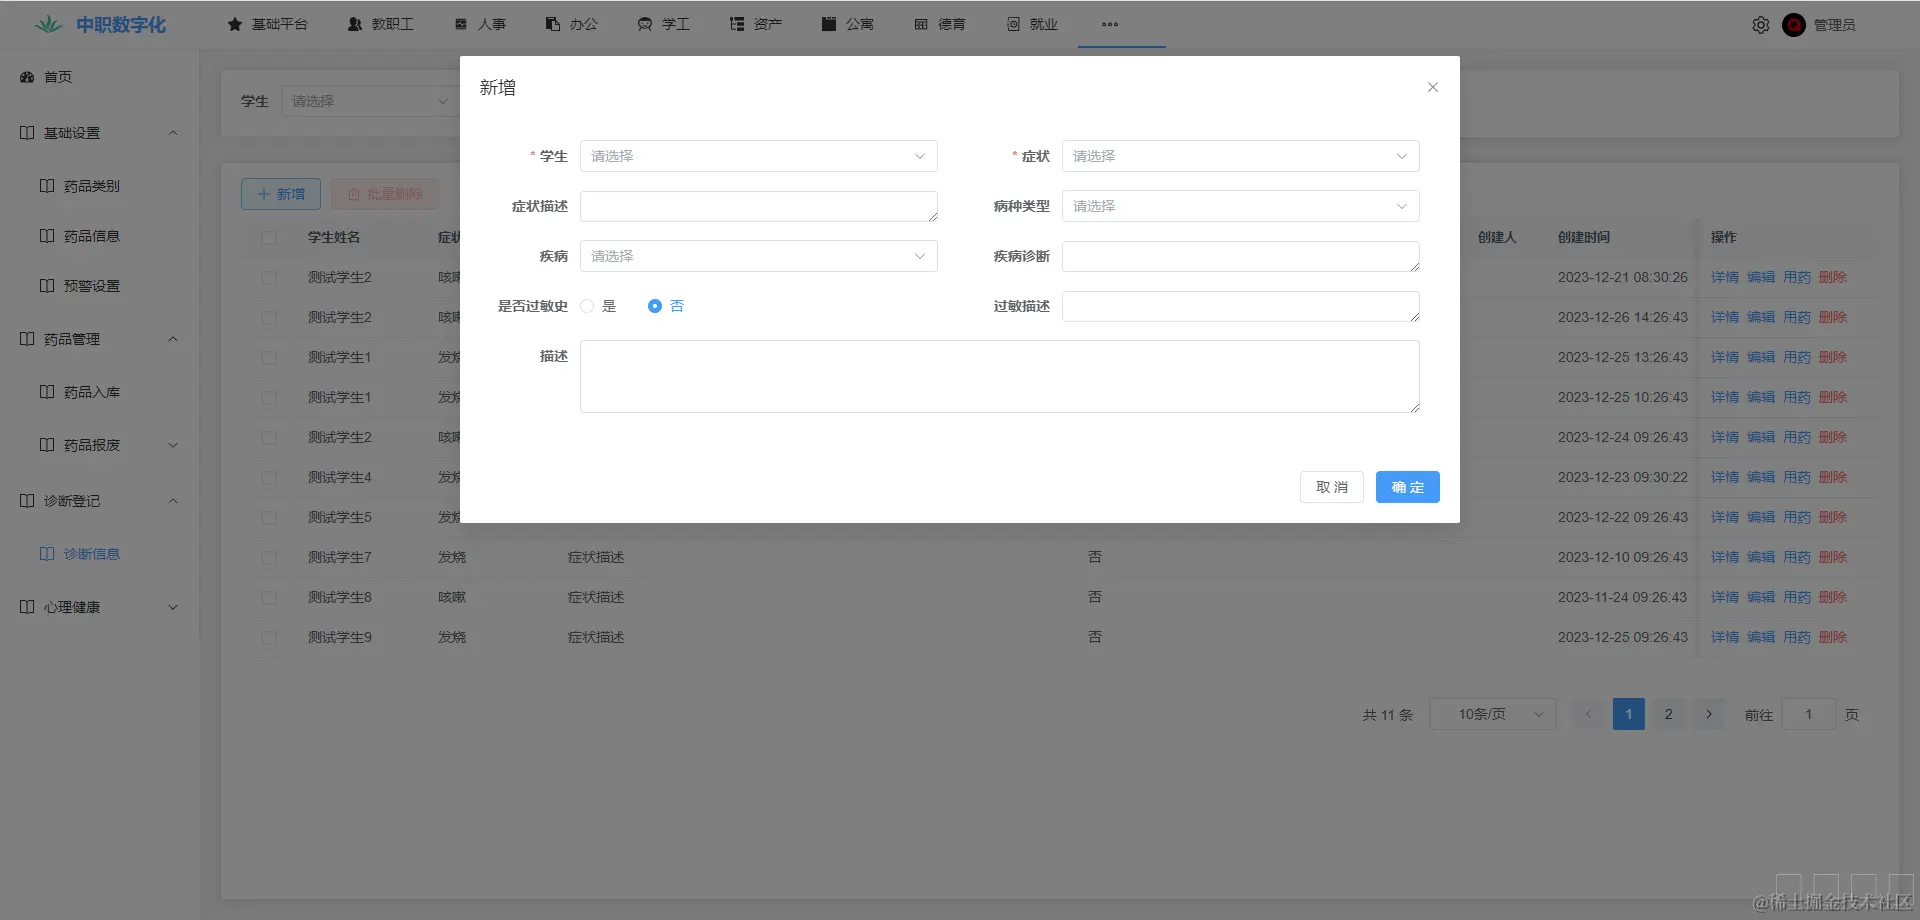The width and height of the screenshot is (1920, 920).
Task: Expand the 心理健康 sidebar section
Action: pyautogui.click(x=173, y=607)
